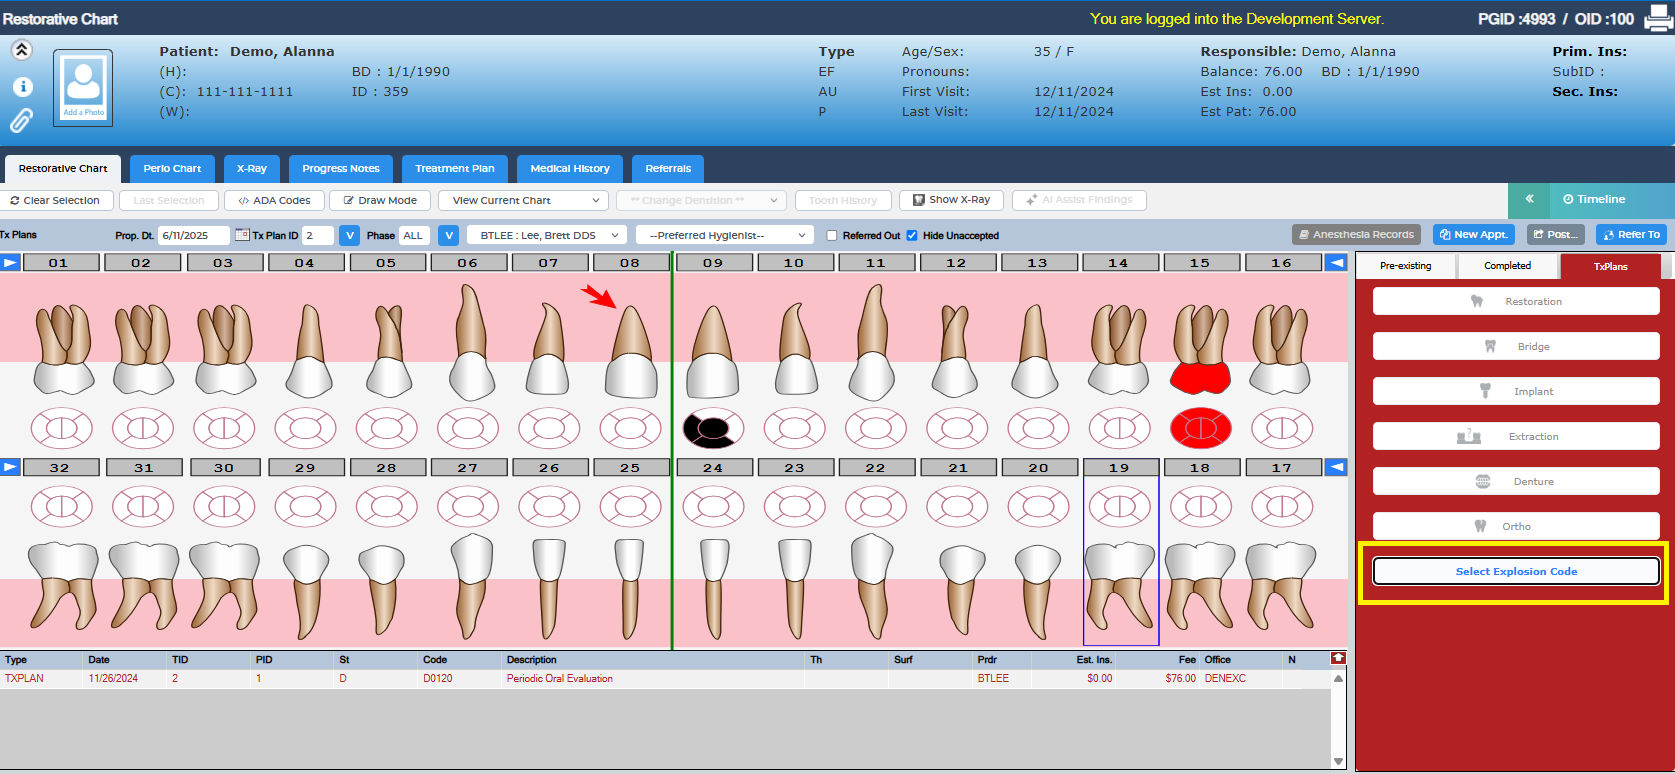1675x774 pixels.
Task: Click Clear Selection button
Action: click(56, 200)
